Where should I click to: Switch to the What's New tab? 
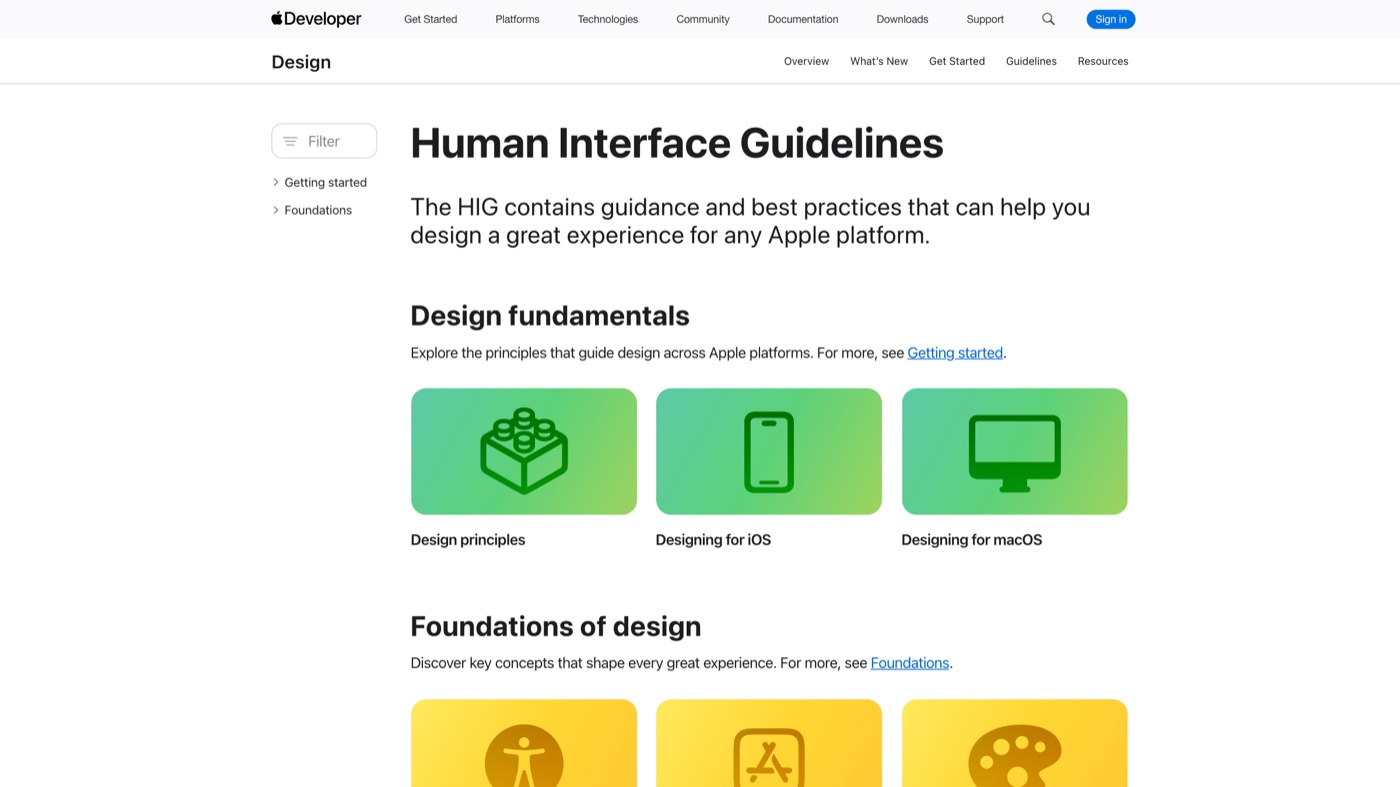pyautogui.click(x=879, y=61)
